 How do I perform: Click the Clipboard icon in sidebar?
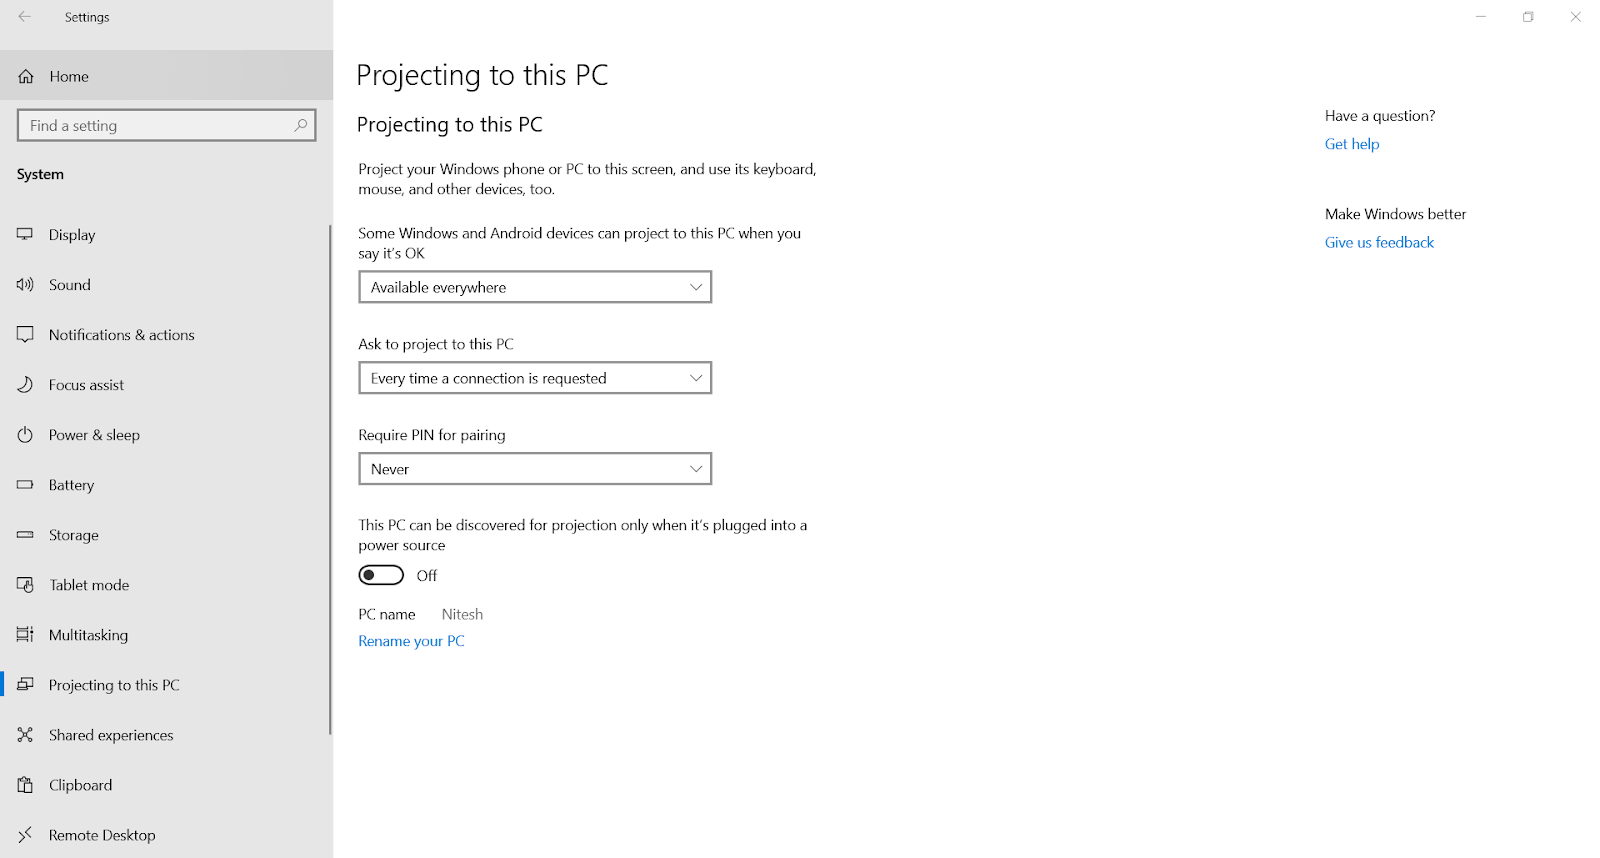click(25, 785)
